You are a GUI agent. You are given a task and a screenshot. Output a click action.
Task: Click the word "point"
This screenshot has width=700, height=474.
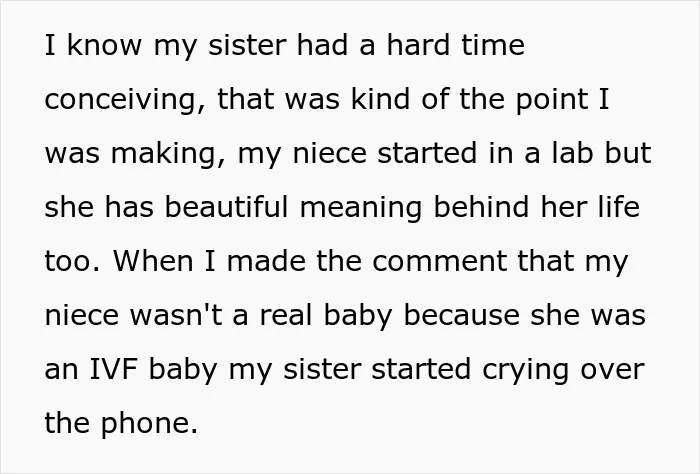click(x=552, y=99)
